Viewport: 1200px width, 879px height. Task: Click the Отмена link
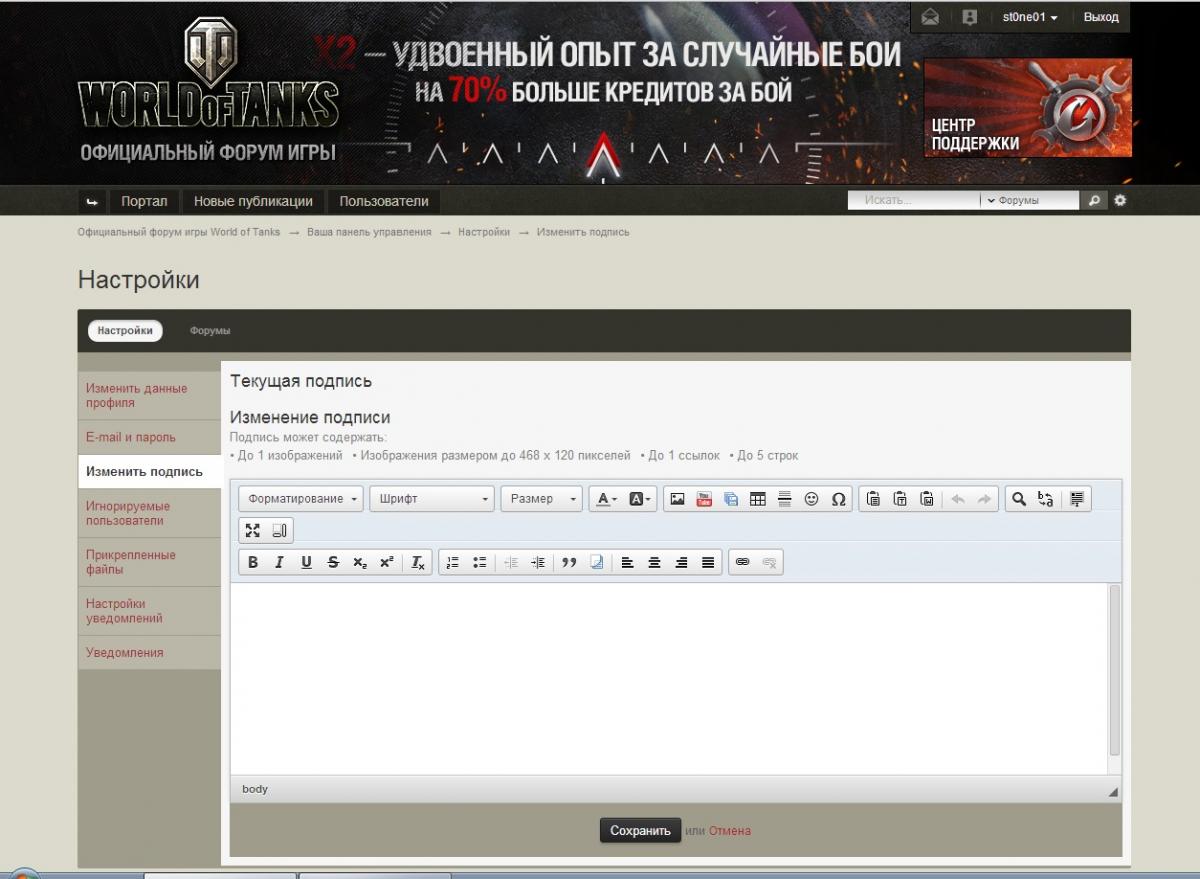730,831
